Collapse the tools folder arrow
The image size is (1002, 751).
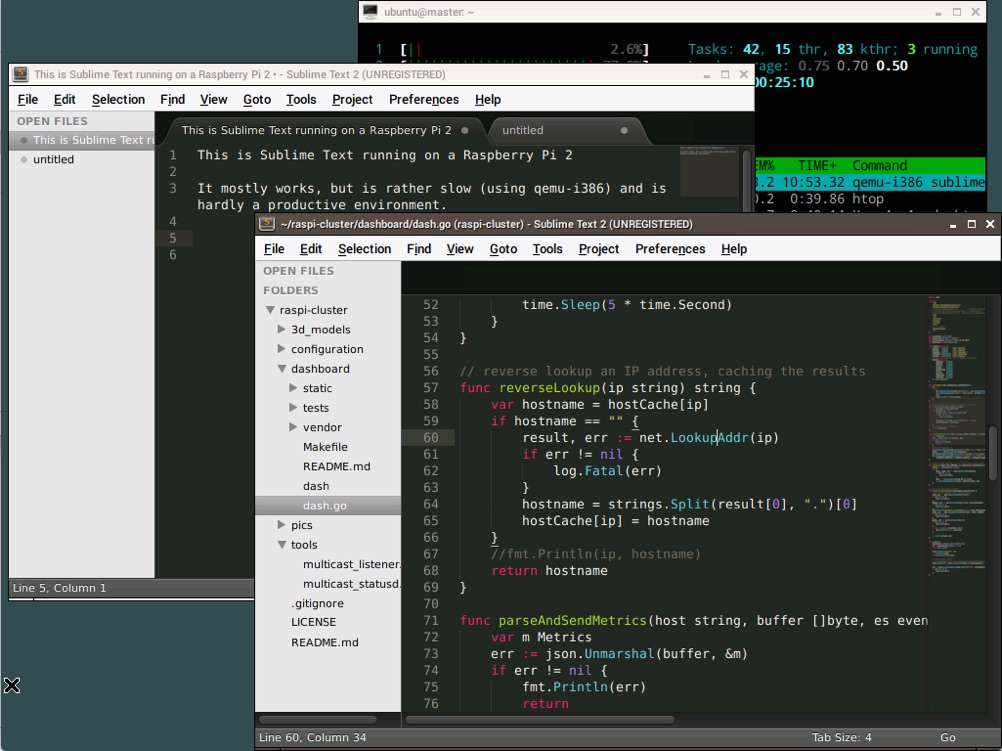tap(282, 545)
